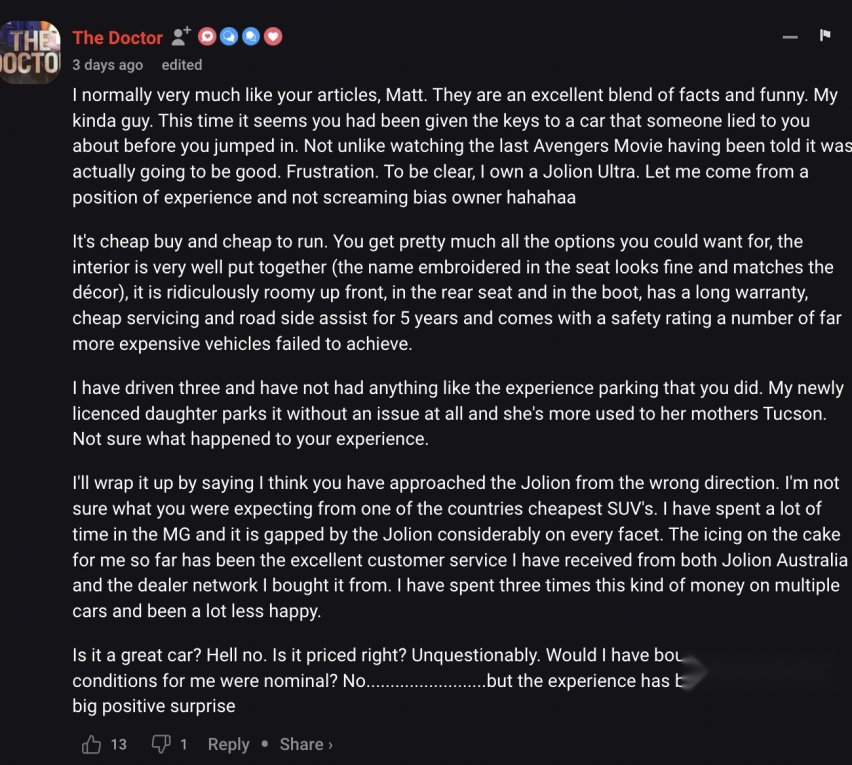Expand the Share options chevron
The image size is (852, 765).
pyautogui.click(x=330, y=745)
